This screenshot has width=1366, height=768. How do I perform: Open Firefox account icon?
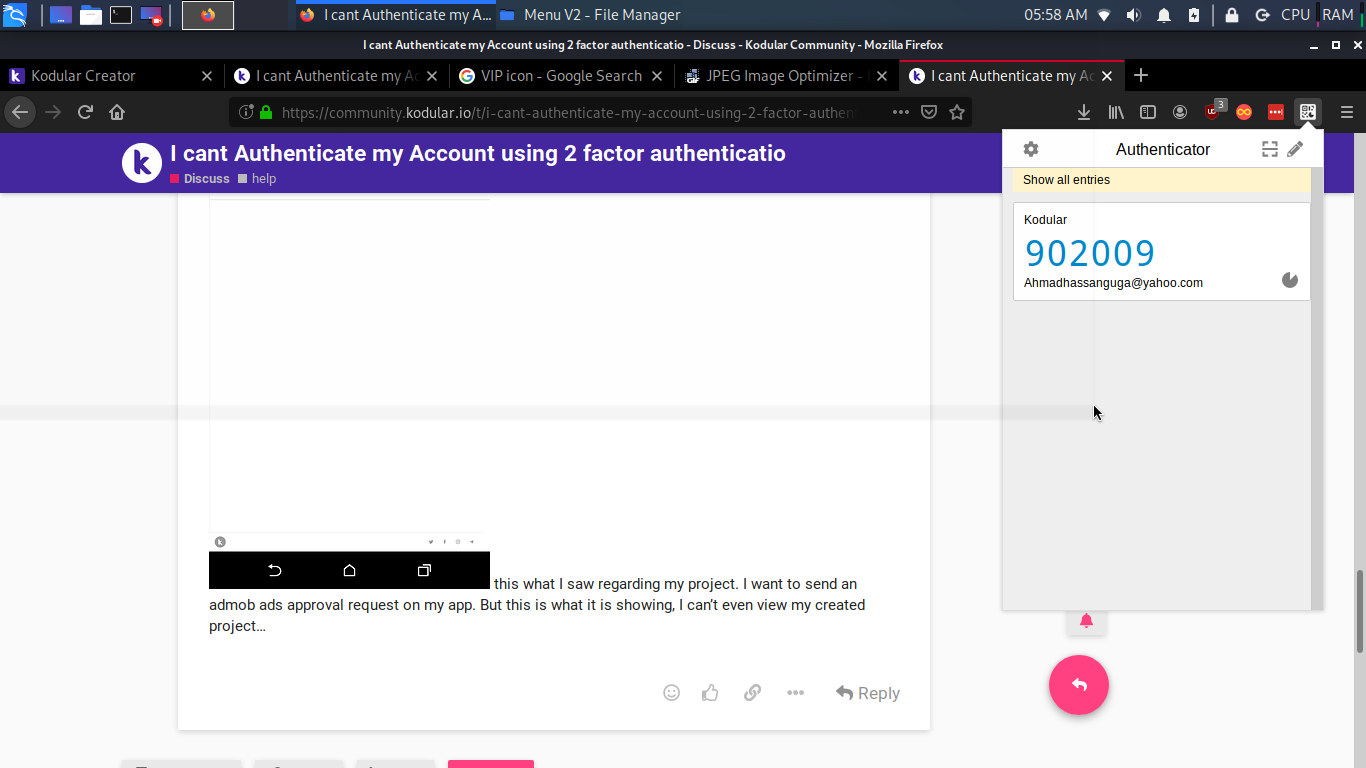pos(1180,112)
